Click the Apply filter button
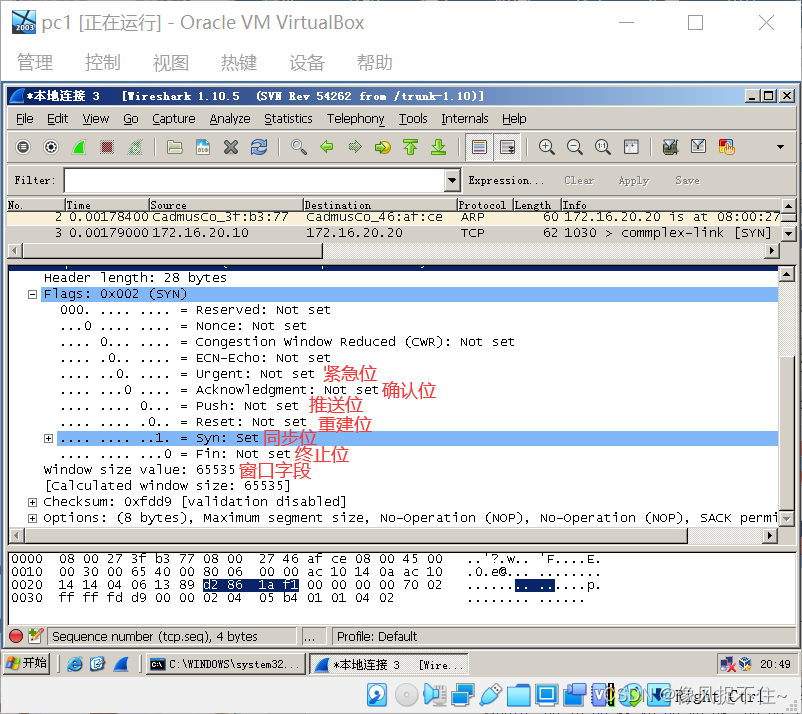The image size is (802, 714). (x=633, y=181)
